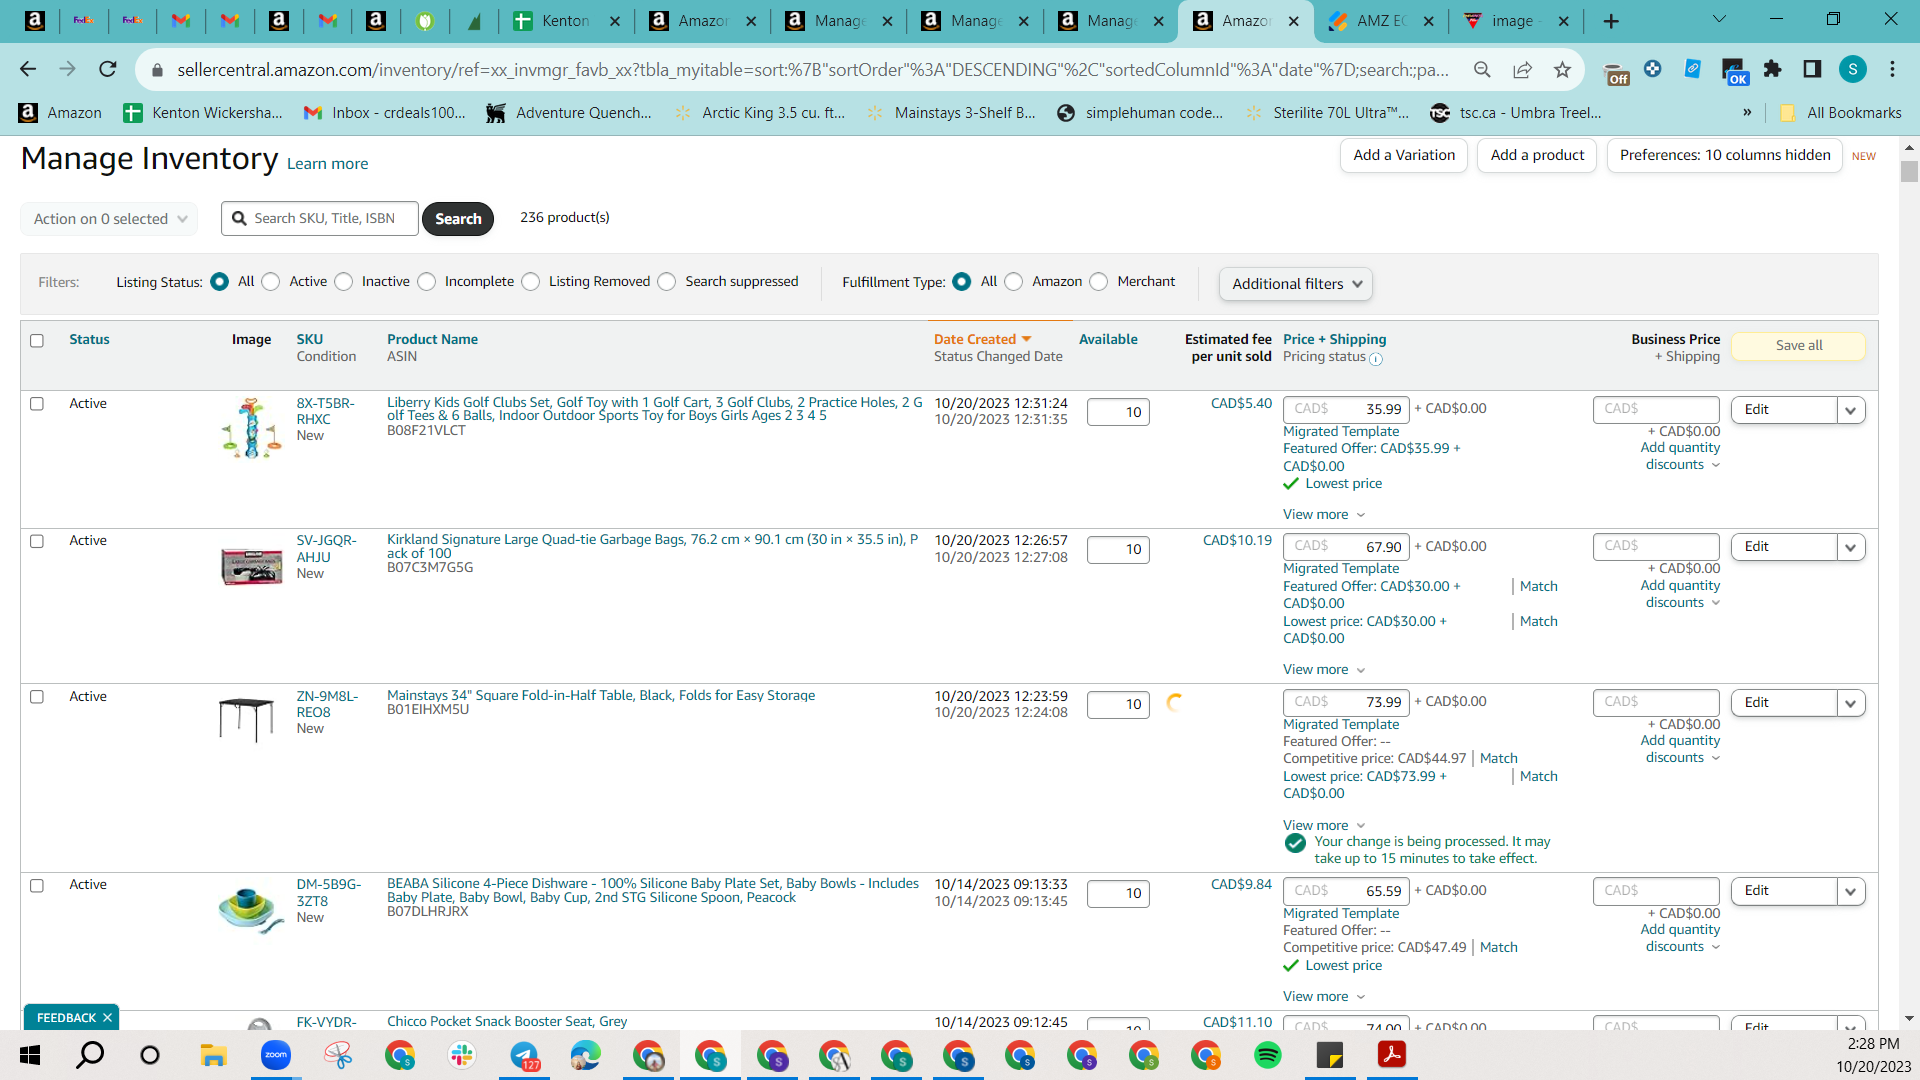Select the Mainstays Fold-in-Half Table row checkbox
Viewport: 1920px width, 1080px height.
[37, 697]
